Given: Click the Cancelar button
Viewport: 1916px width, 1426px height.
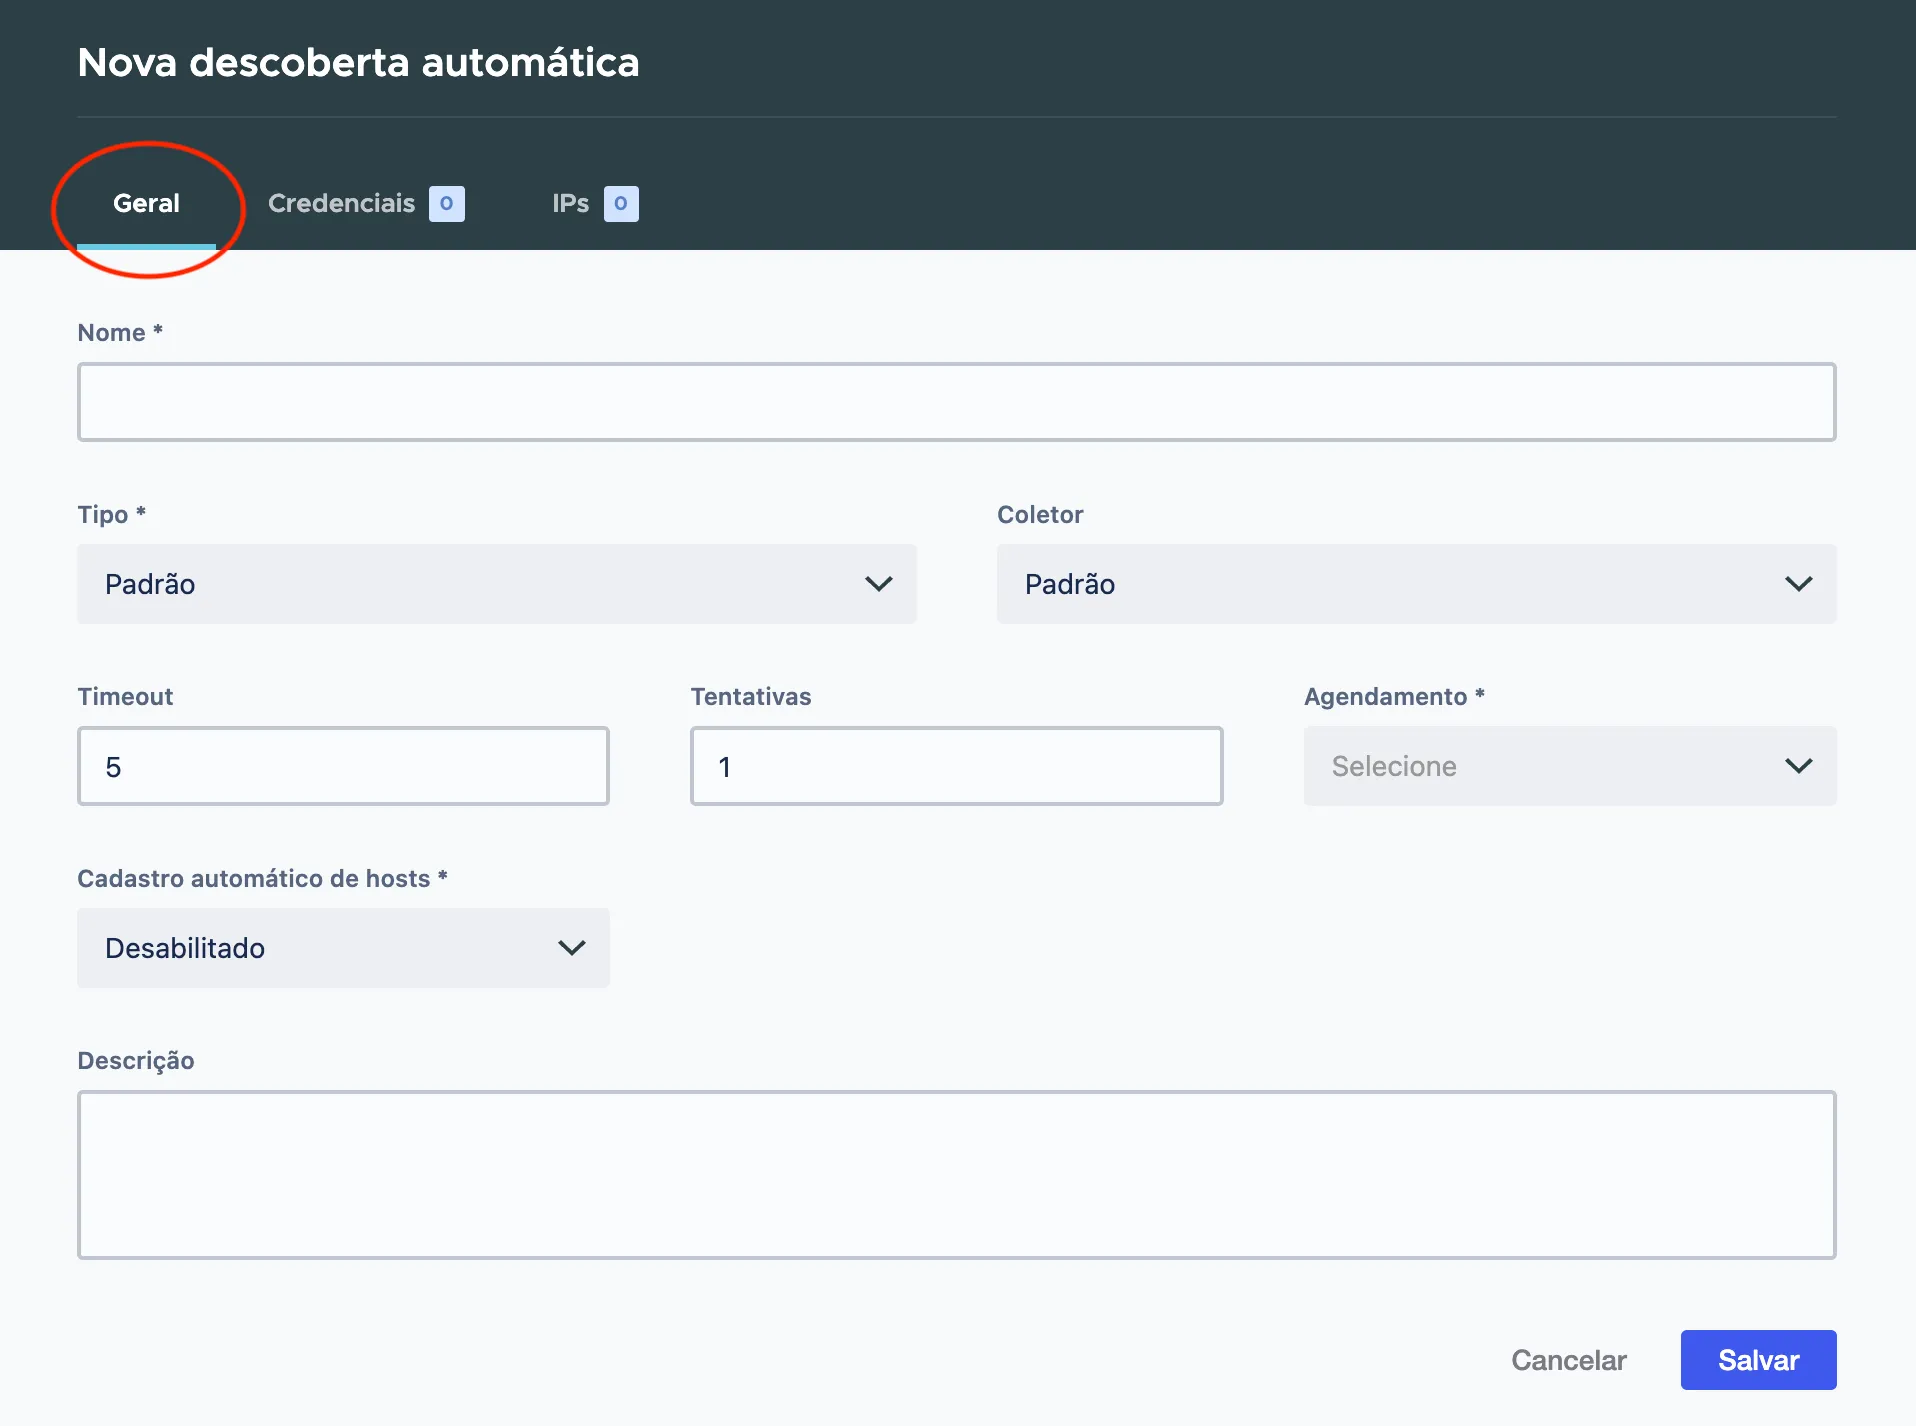Looking at the screenshot, I should coord(1569,1360).
